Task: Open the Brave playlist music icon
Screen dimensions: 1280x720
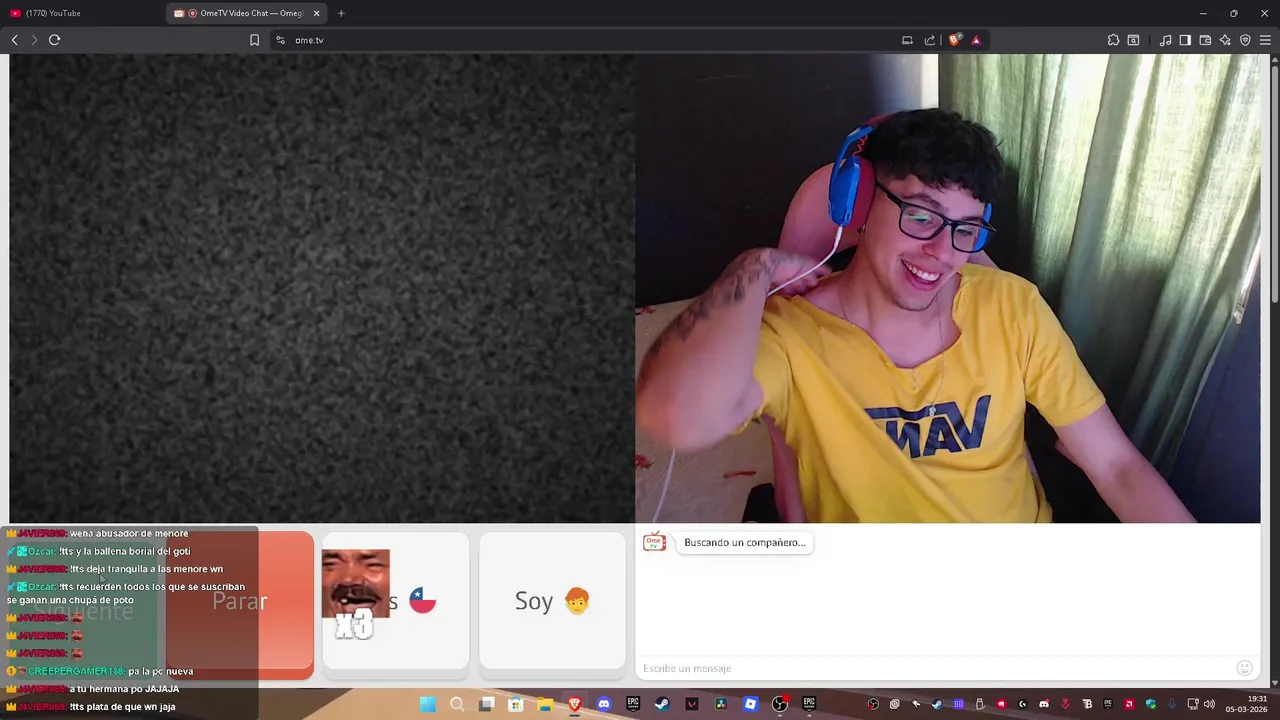Action: click(x=1165, y=40)
